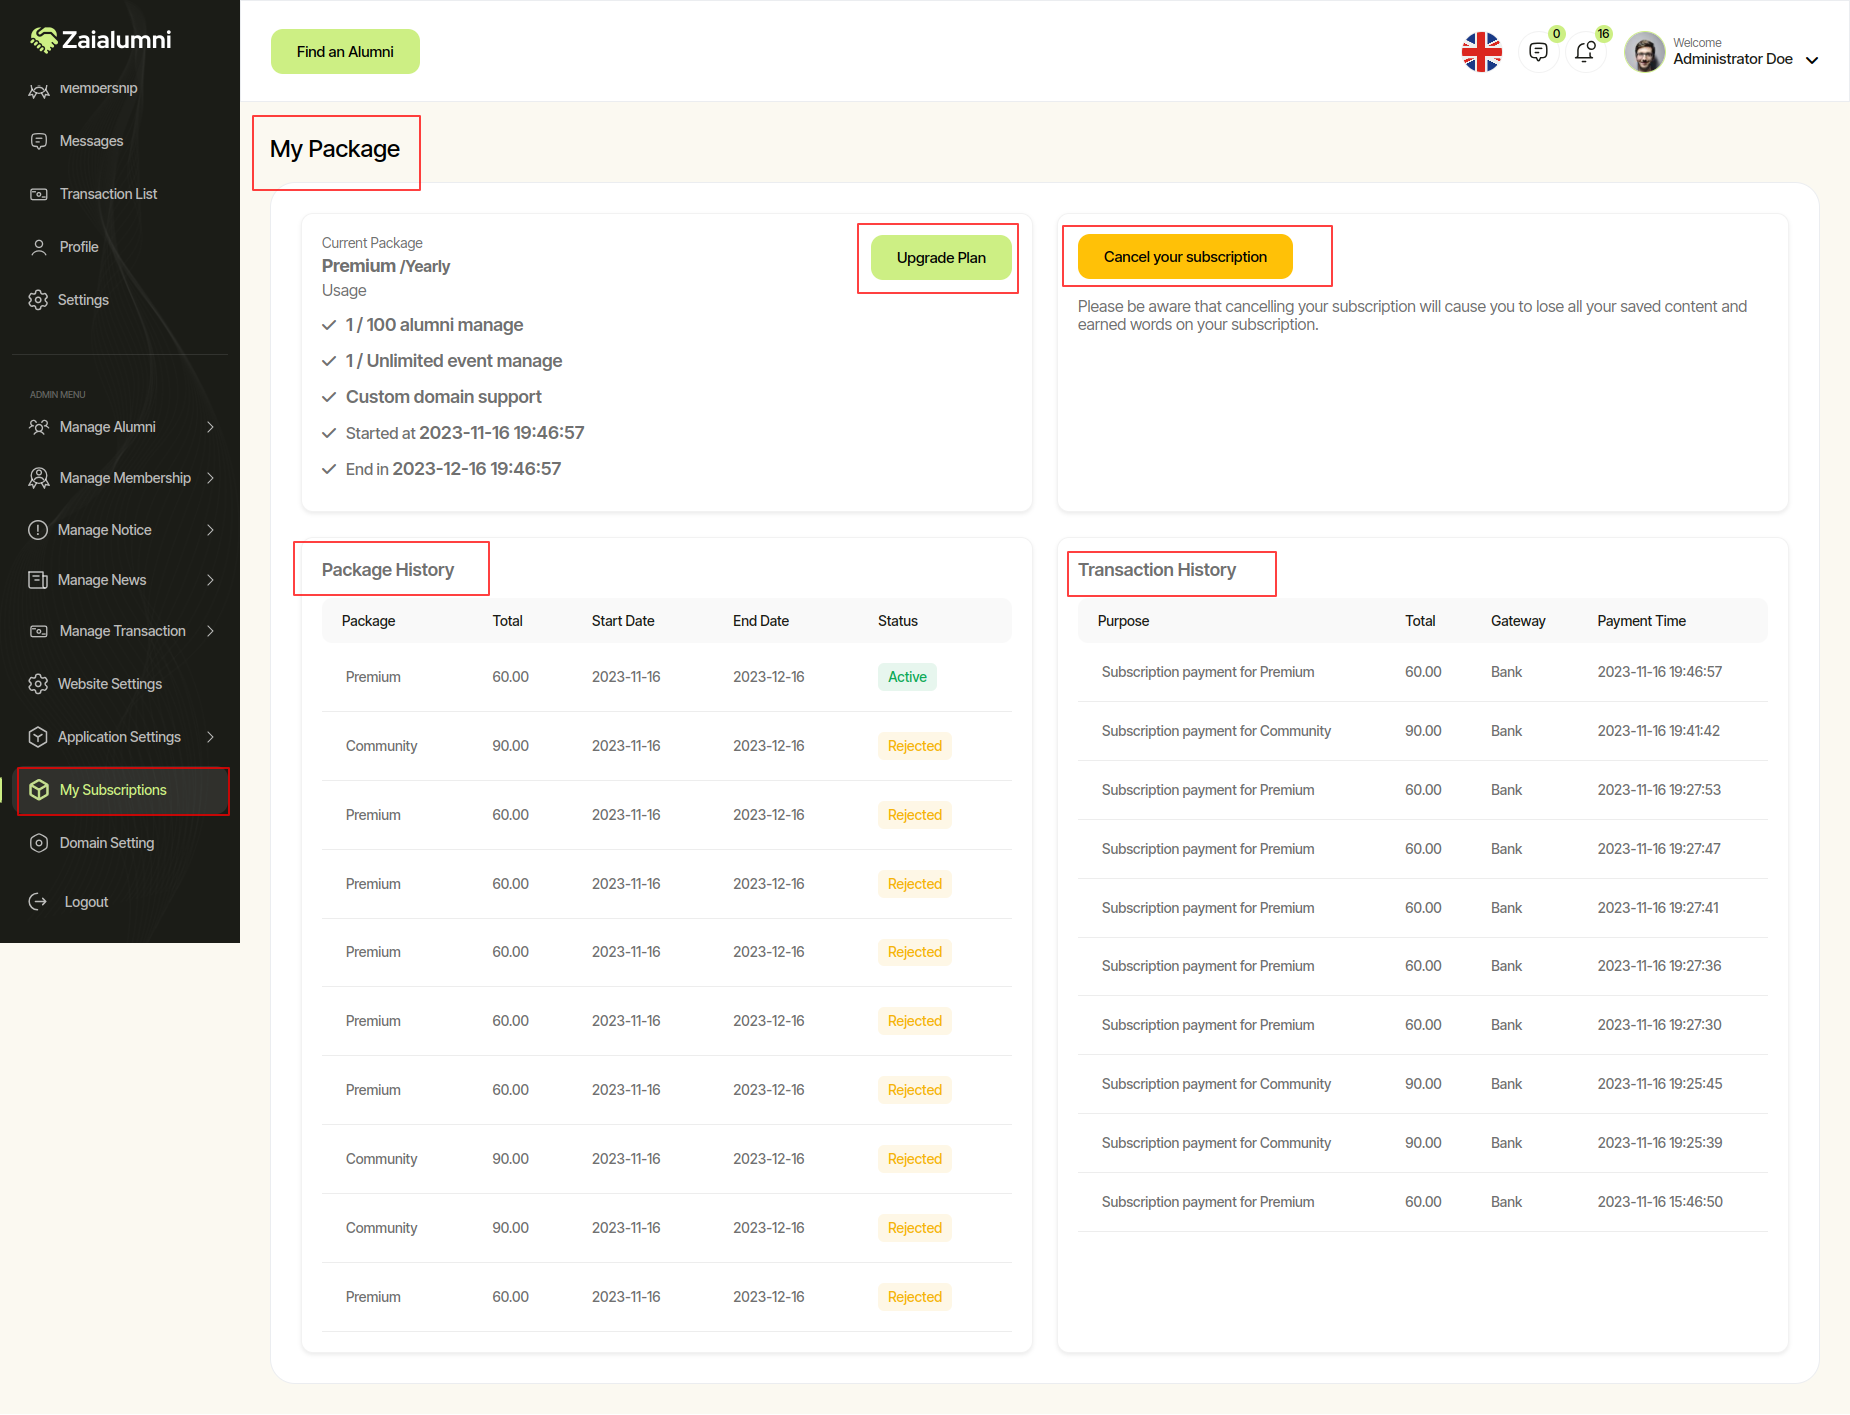This screenshot has height=1415, width=1850.
Task: Open Messages from the sidebar
Action: coord(91,141)
